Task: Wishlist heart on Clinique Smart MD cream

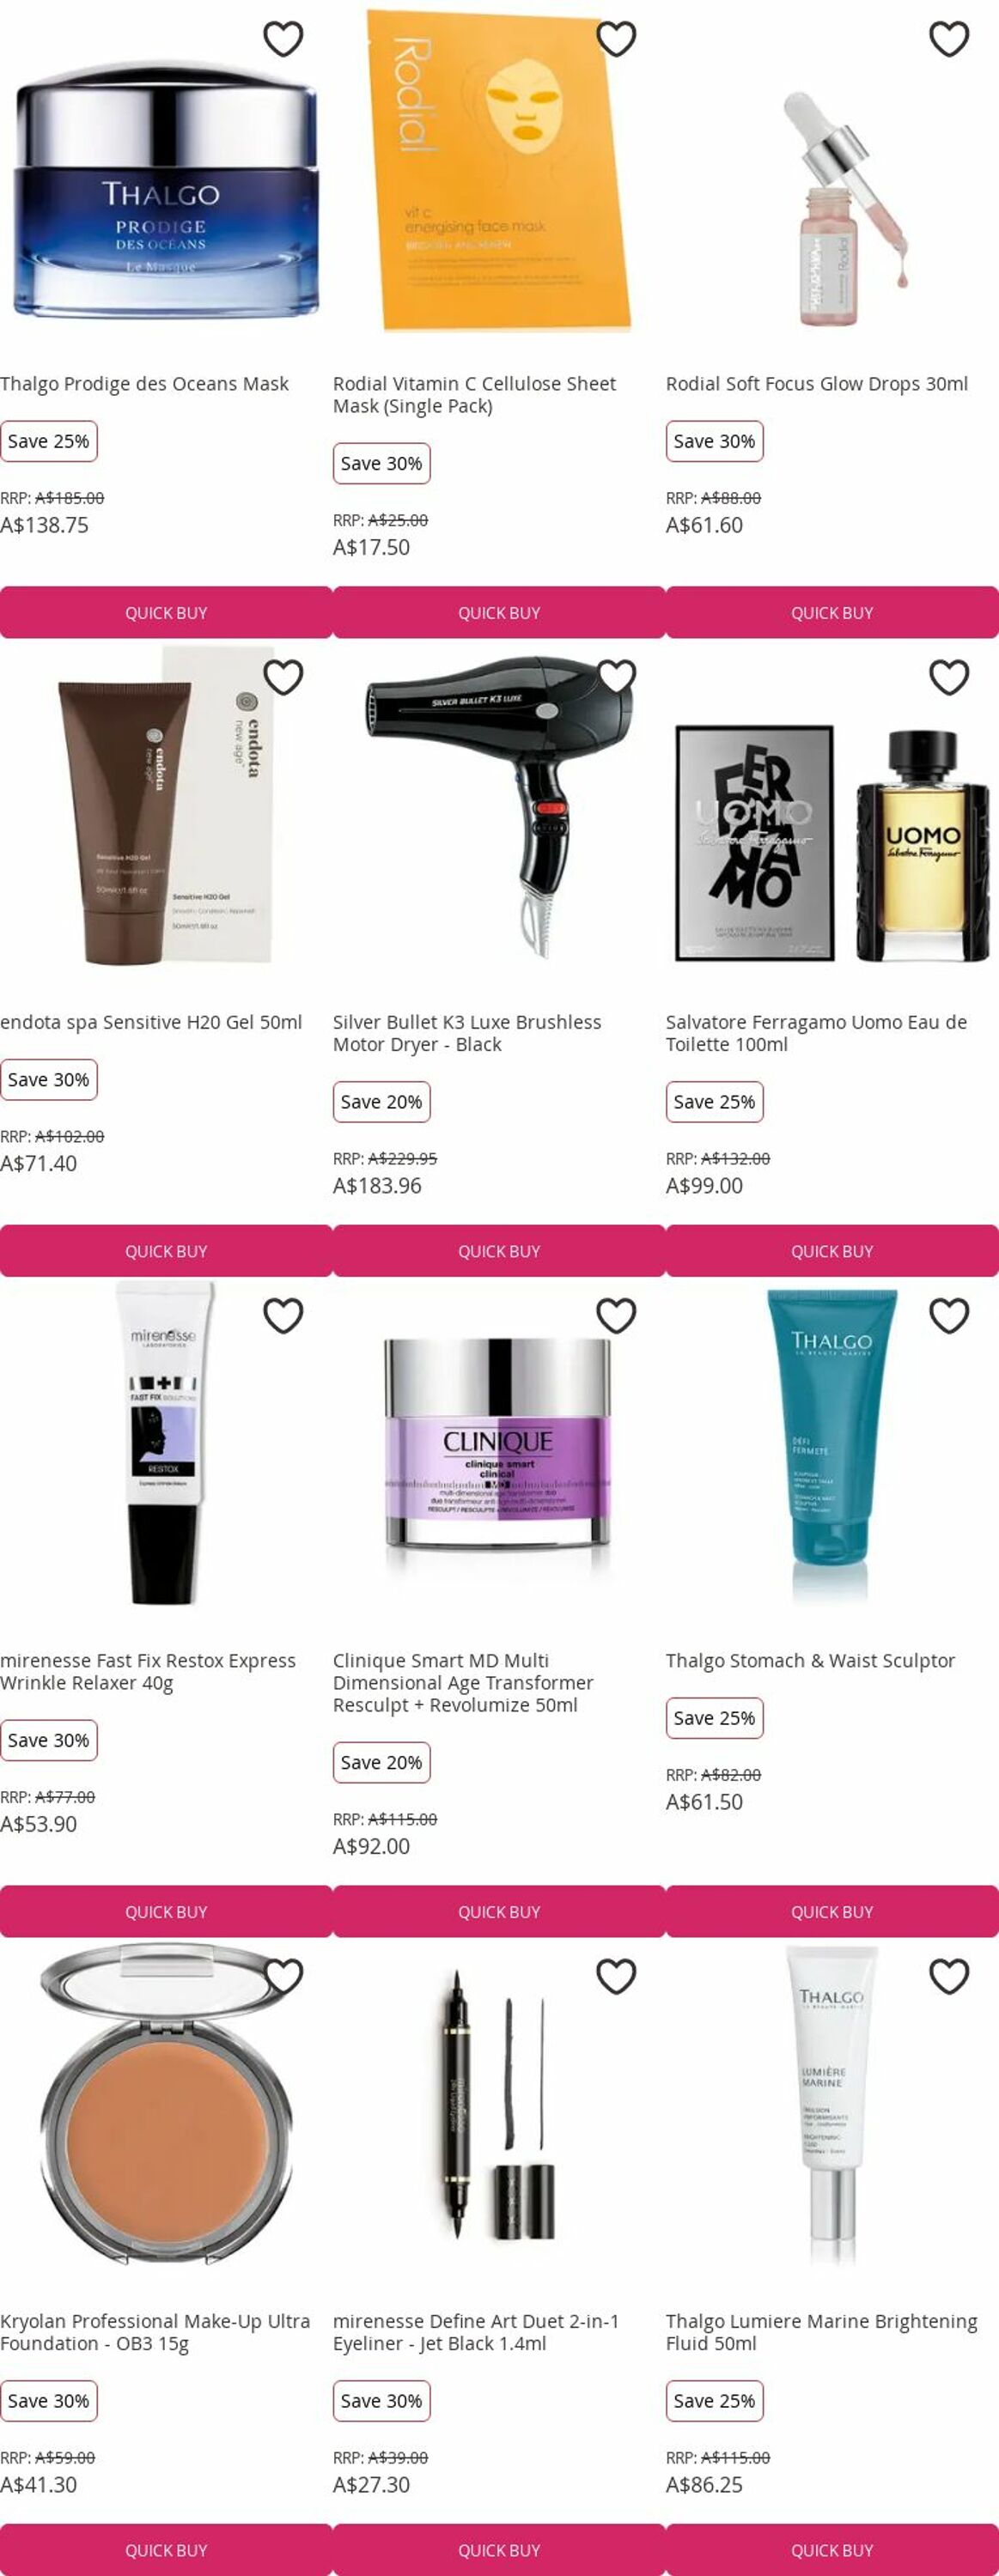Action: (616, 1315)
